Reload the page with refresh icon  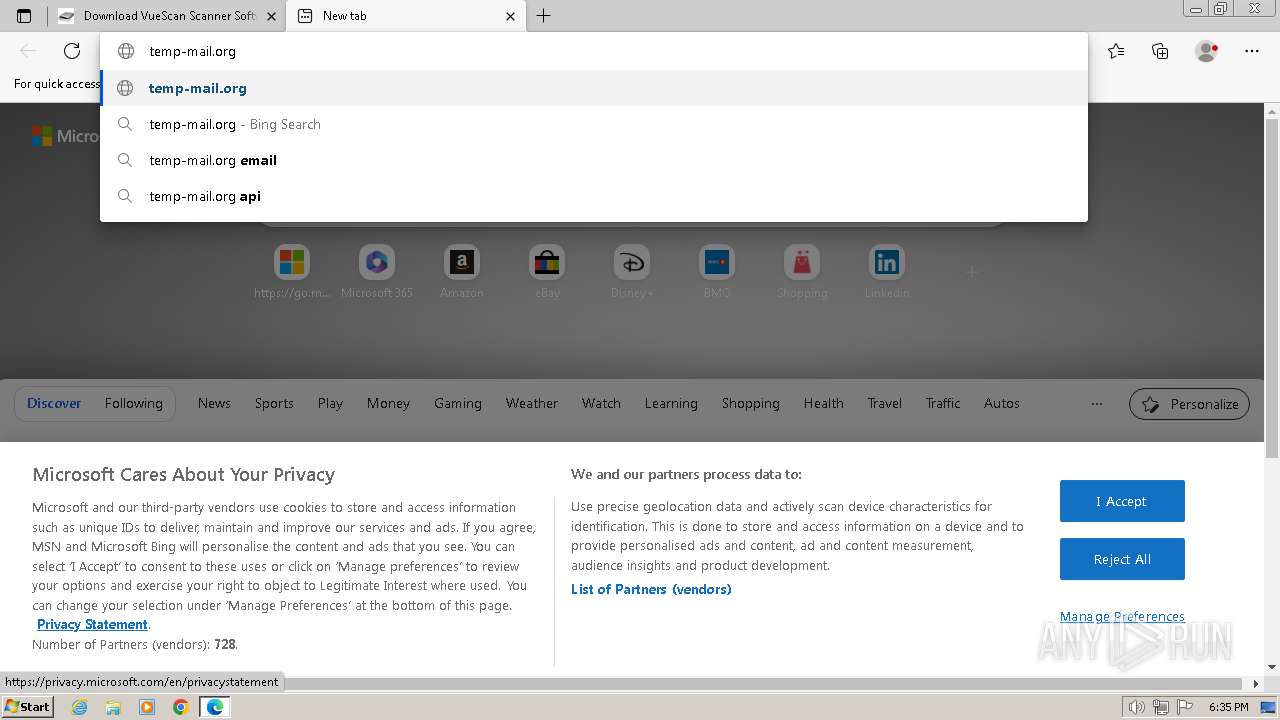(x=72, y=51)
